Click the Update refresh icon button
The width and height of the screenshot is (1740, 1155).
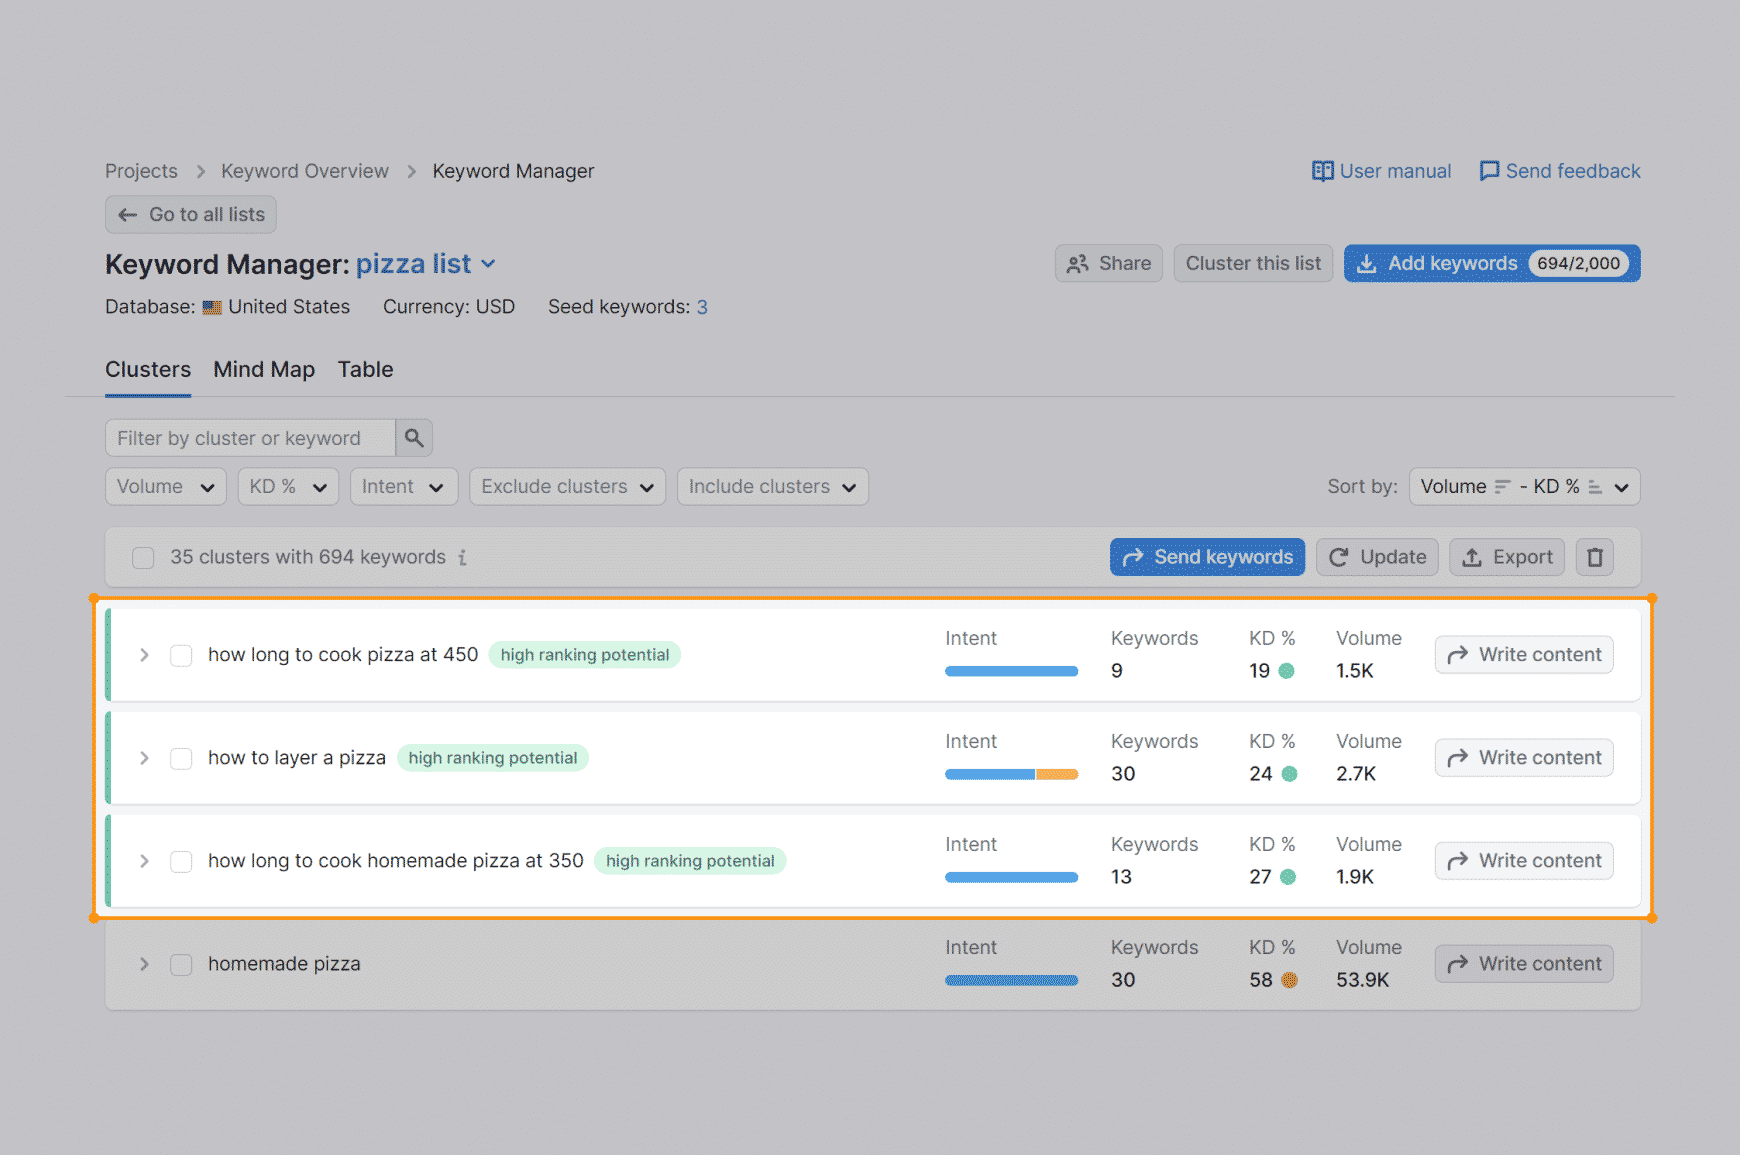(x=1376, y=557)
